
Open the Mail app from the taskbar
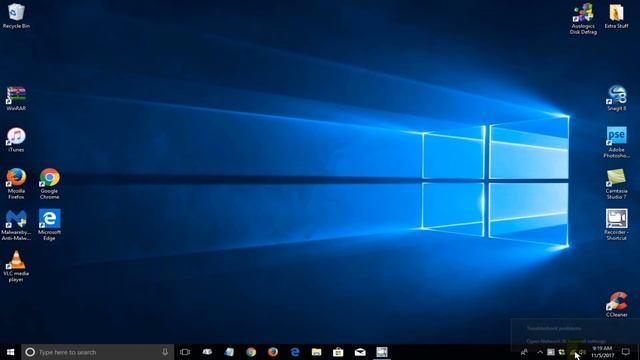coord(360,352)
